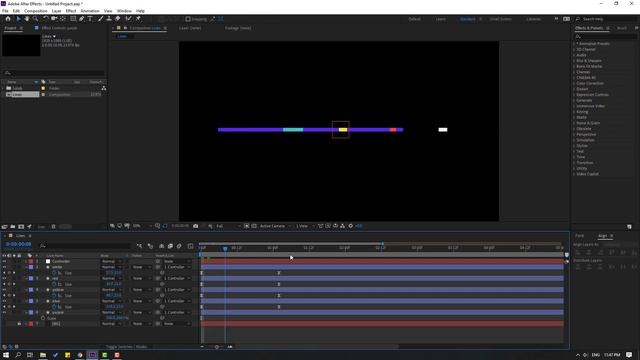Open the File menu
This screenshot has width=640, height=360.
point(5,11)
